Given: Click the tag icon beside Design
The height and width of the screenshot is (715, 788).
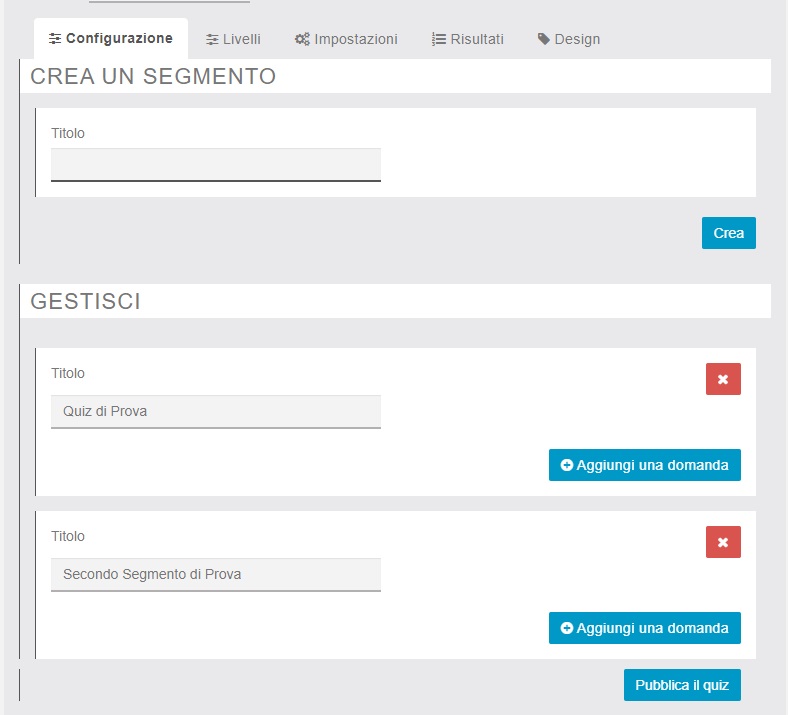Looking at the screenshot, I should point(544,39).
